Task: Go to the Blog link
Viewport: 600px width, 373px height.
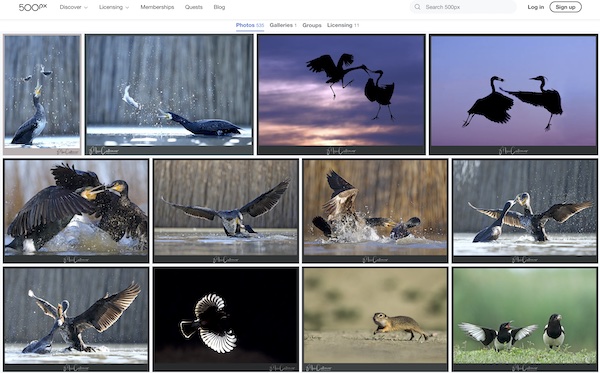Action: tap(219, 7)
